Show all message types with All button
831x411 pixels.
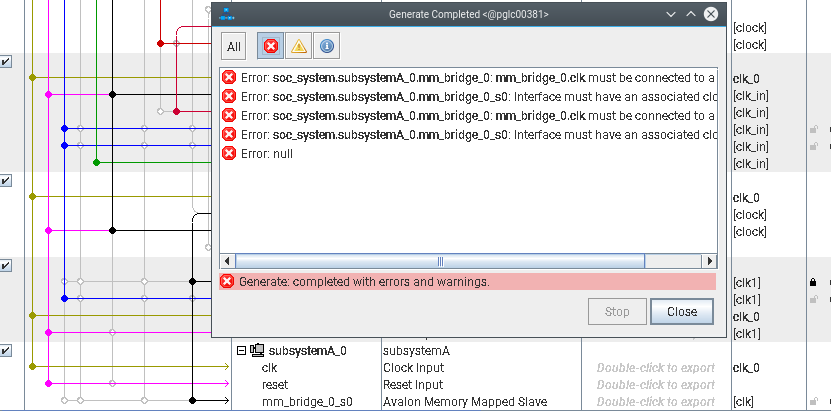234,47
